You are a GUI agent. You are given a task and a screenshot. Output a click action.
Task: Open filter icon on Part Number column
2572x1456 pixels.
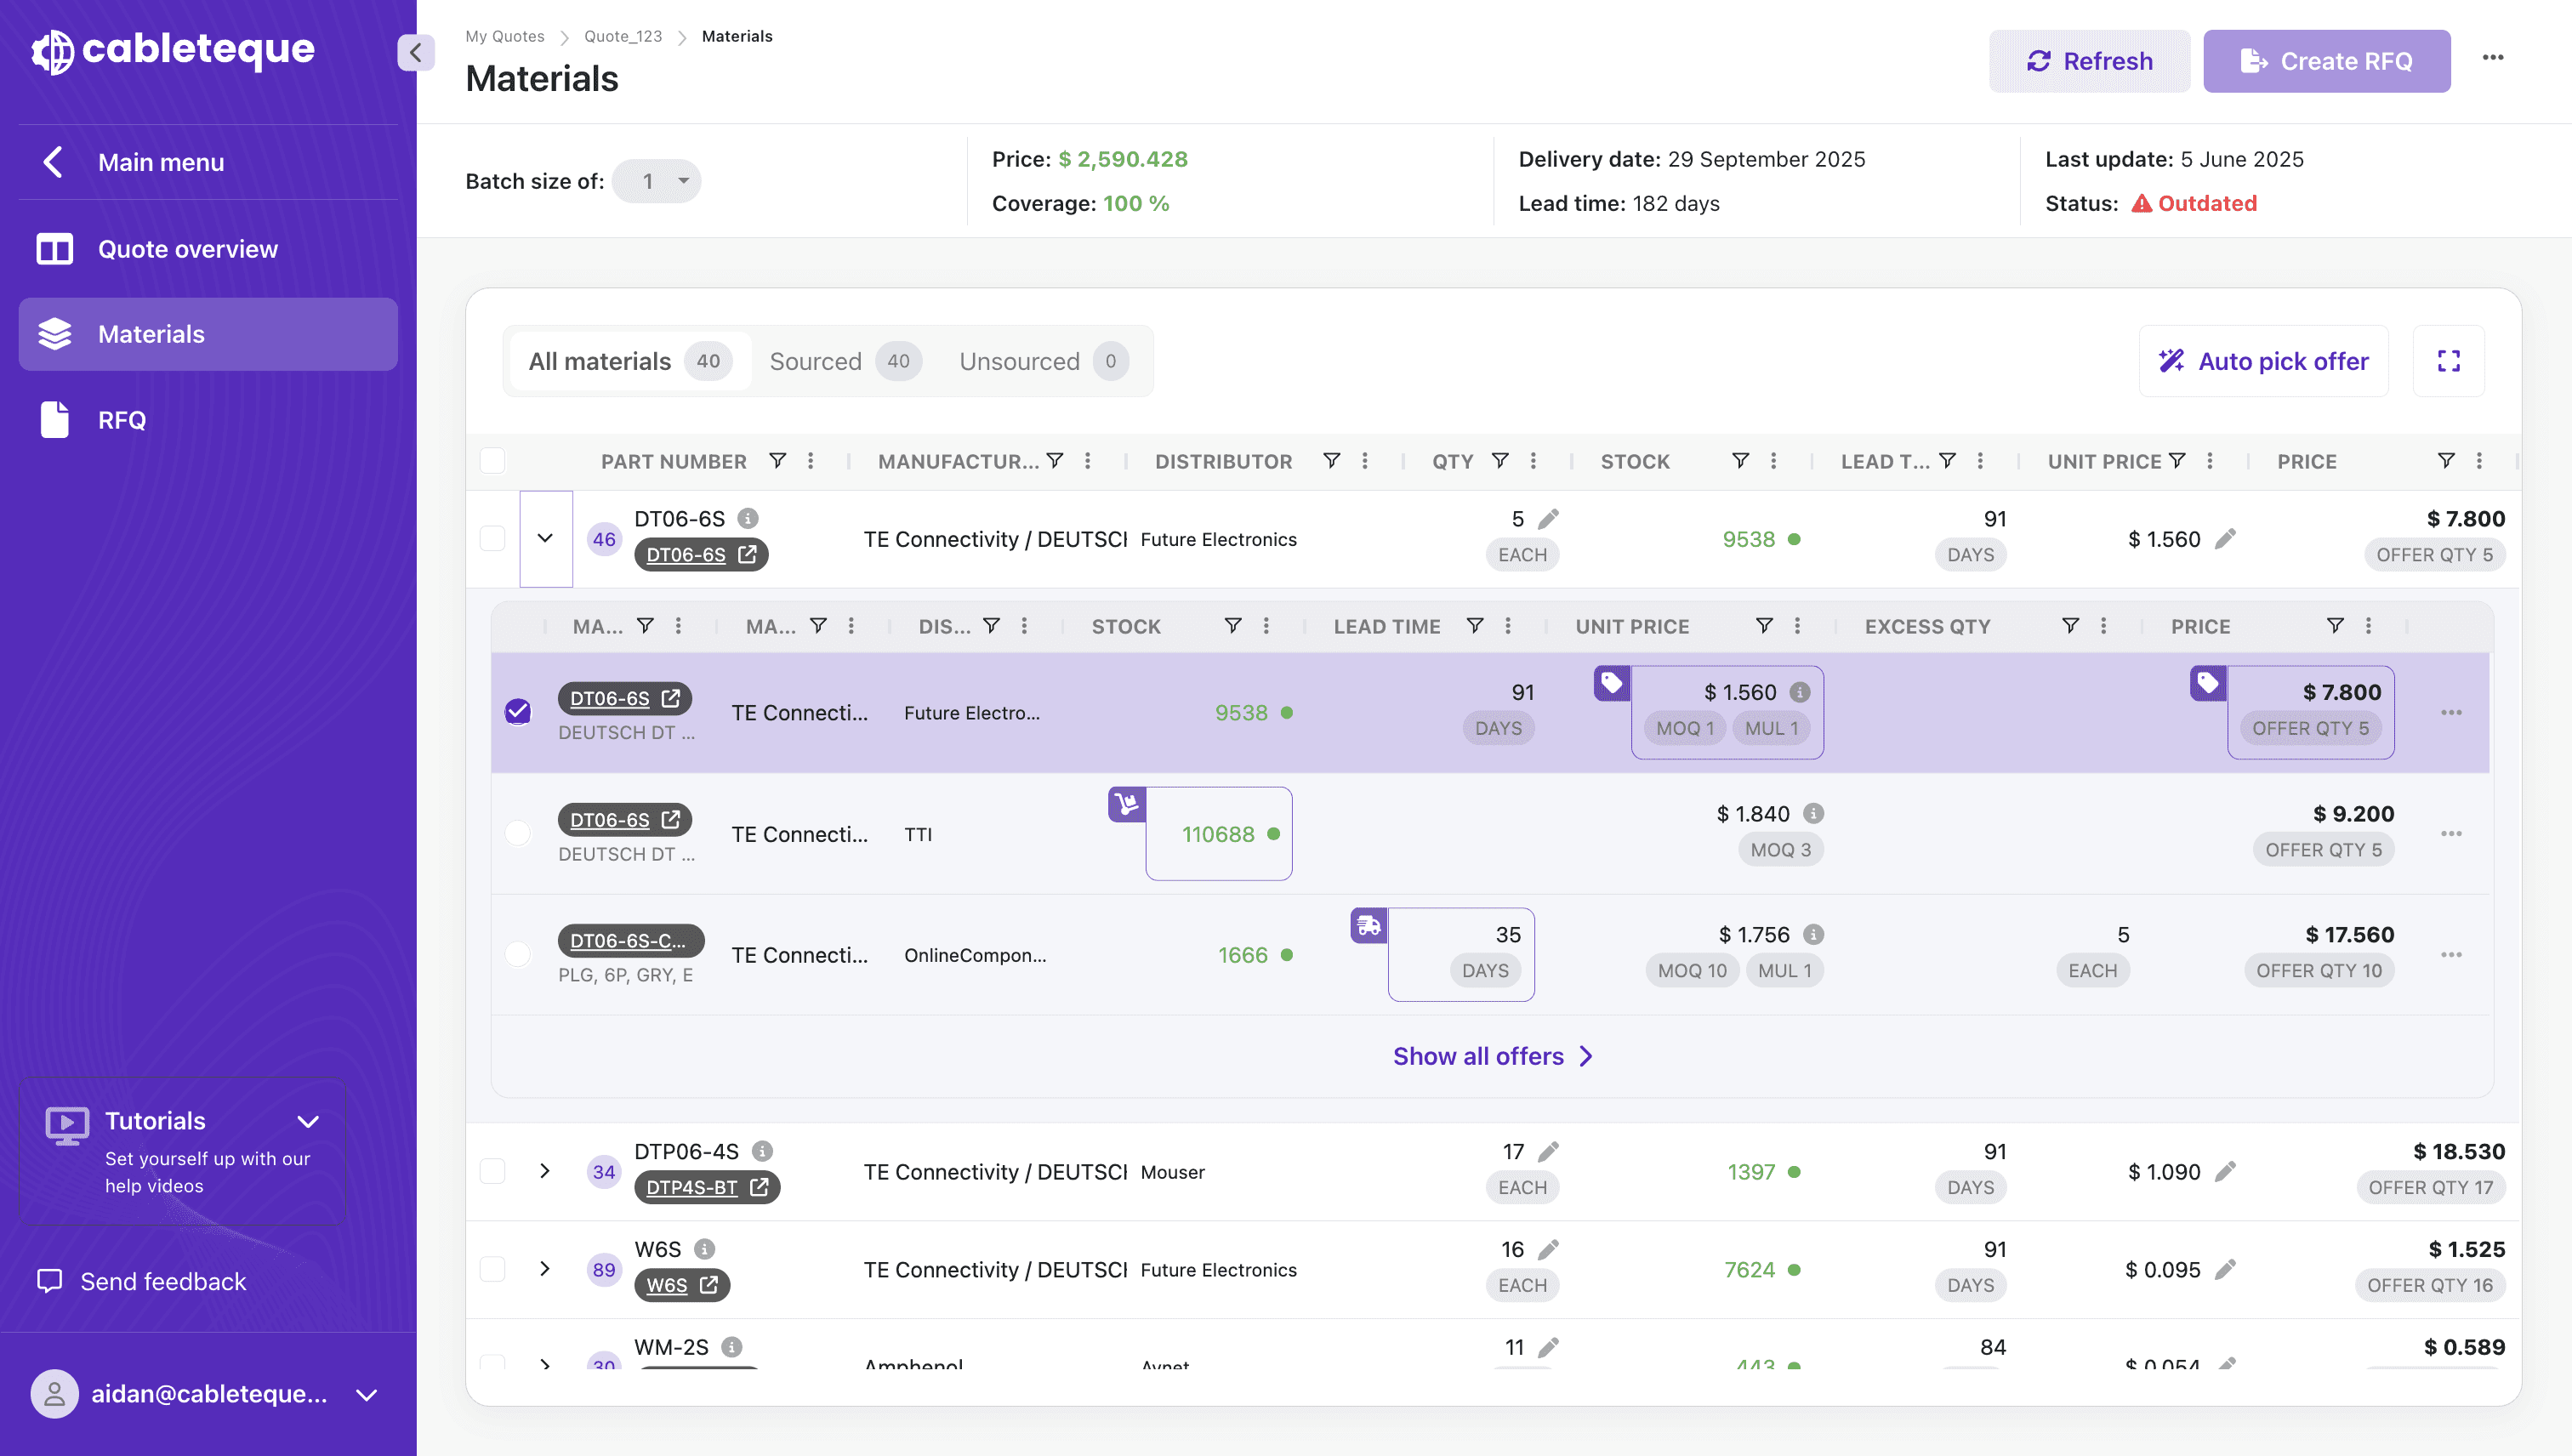tap(777, 461)
